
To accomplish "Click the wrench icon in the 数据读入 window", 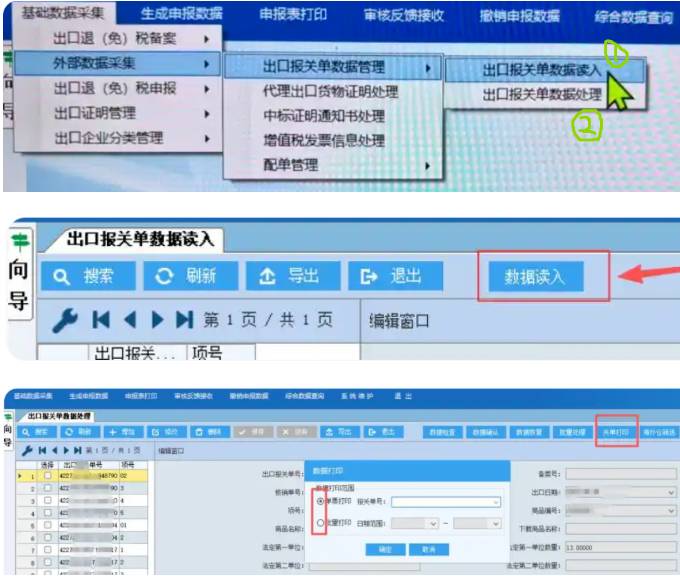I will pos(65,321).
